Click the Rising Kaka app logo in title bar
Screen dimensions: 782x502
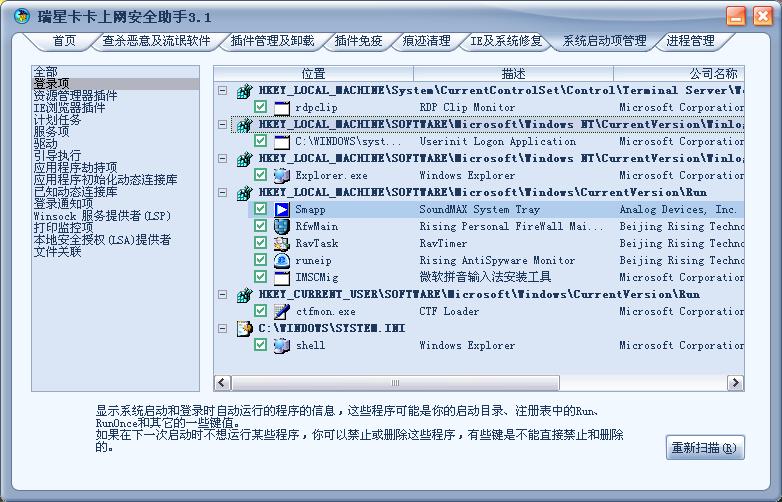coord(22,16)
